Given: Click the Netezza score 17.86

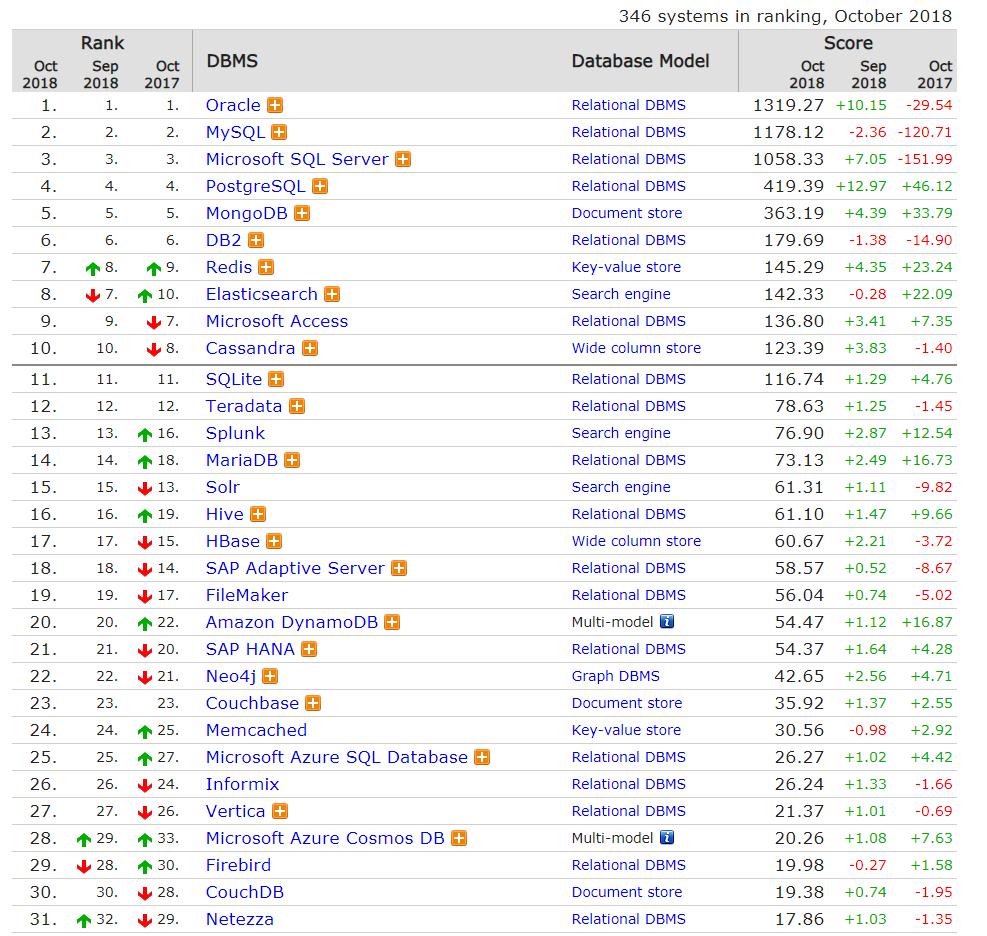Looking at the screenshot, I should 799,920.
